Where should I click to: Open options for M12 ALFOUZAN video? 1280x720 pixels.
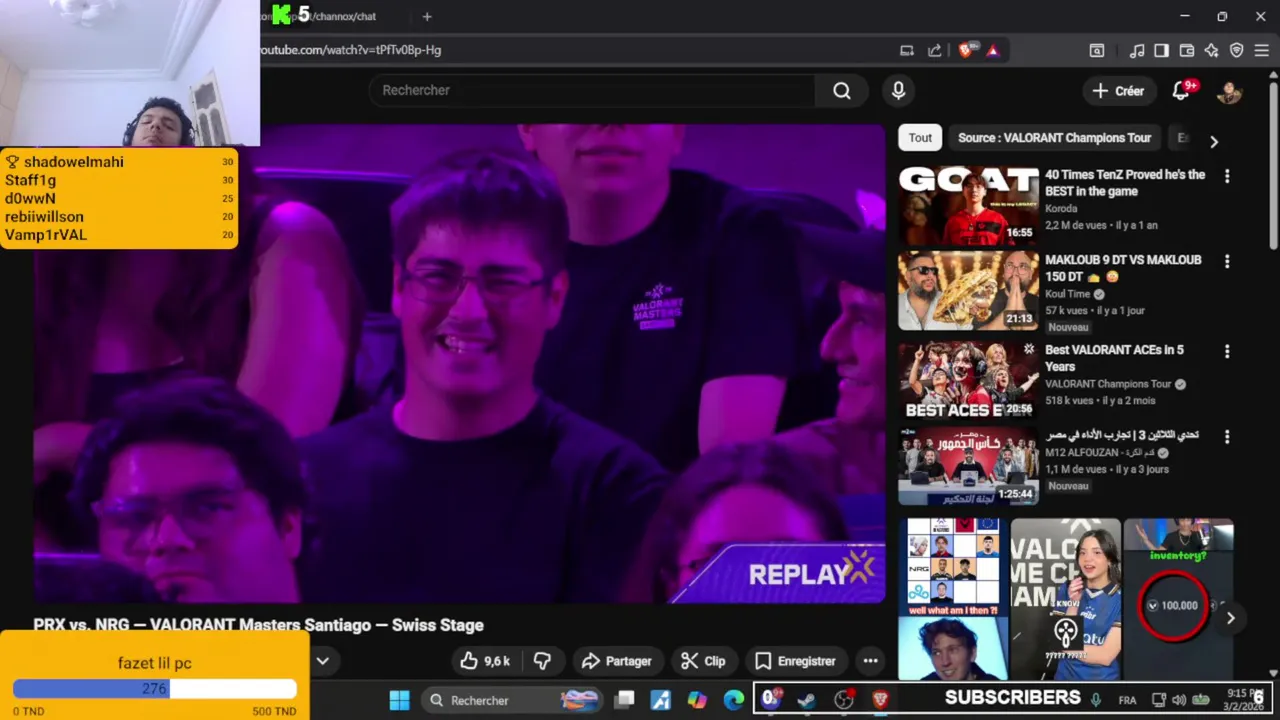click(1227, 437)
